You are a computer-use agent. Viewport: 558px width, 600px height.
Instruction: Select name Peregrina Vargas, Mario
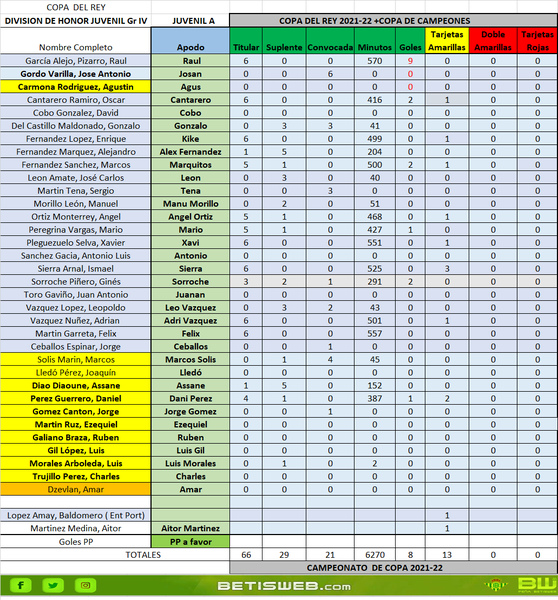pos(76,230)
